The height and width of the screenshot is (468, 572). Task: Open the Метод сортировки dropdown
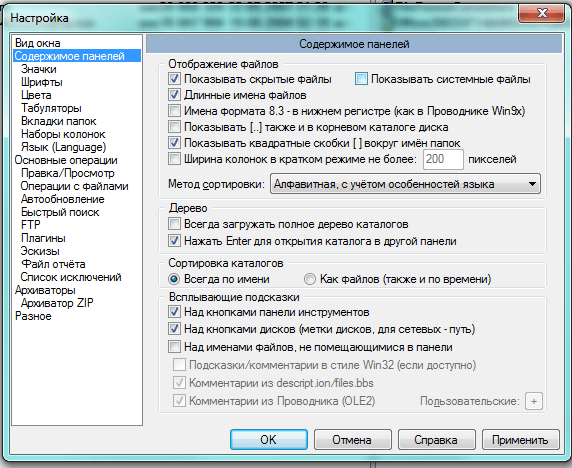click(405, 184)
